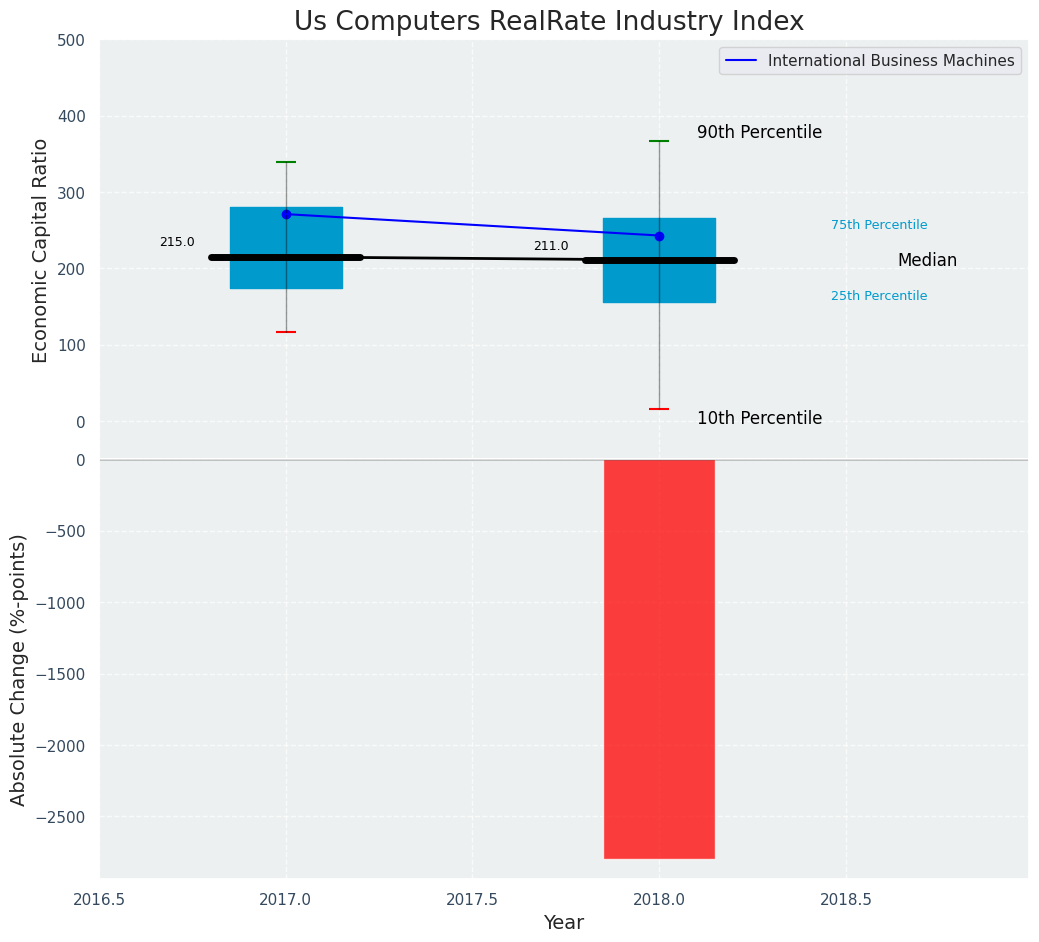The height and width of the screenshot is (942, 1039).
Task: Click the Economic Capital Ratio axis label
Action: 40,251
